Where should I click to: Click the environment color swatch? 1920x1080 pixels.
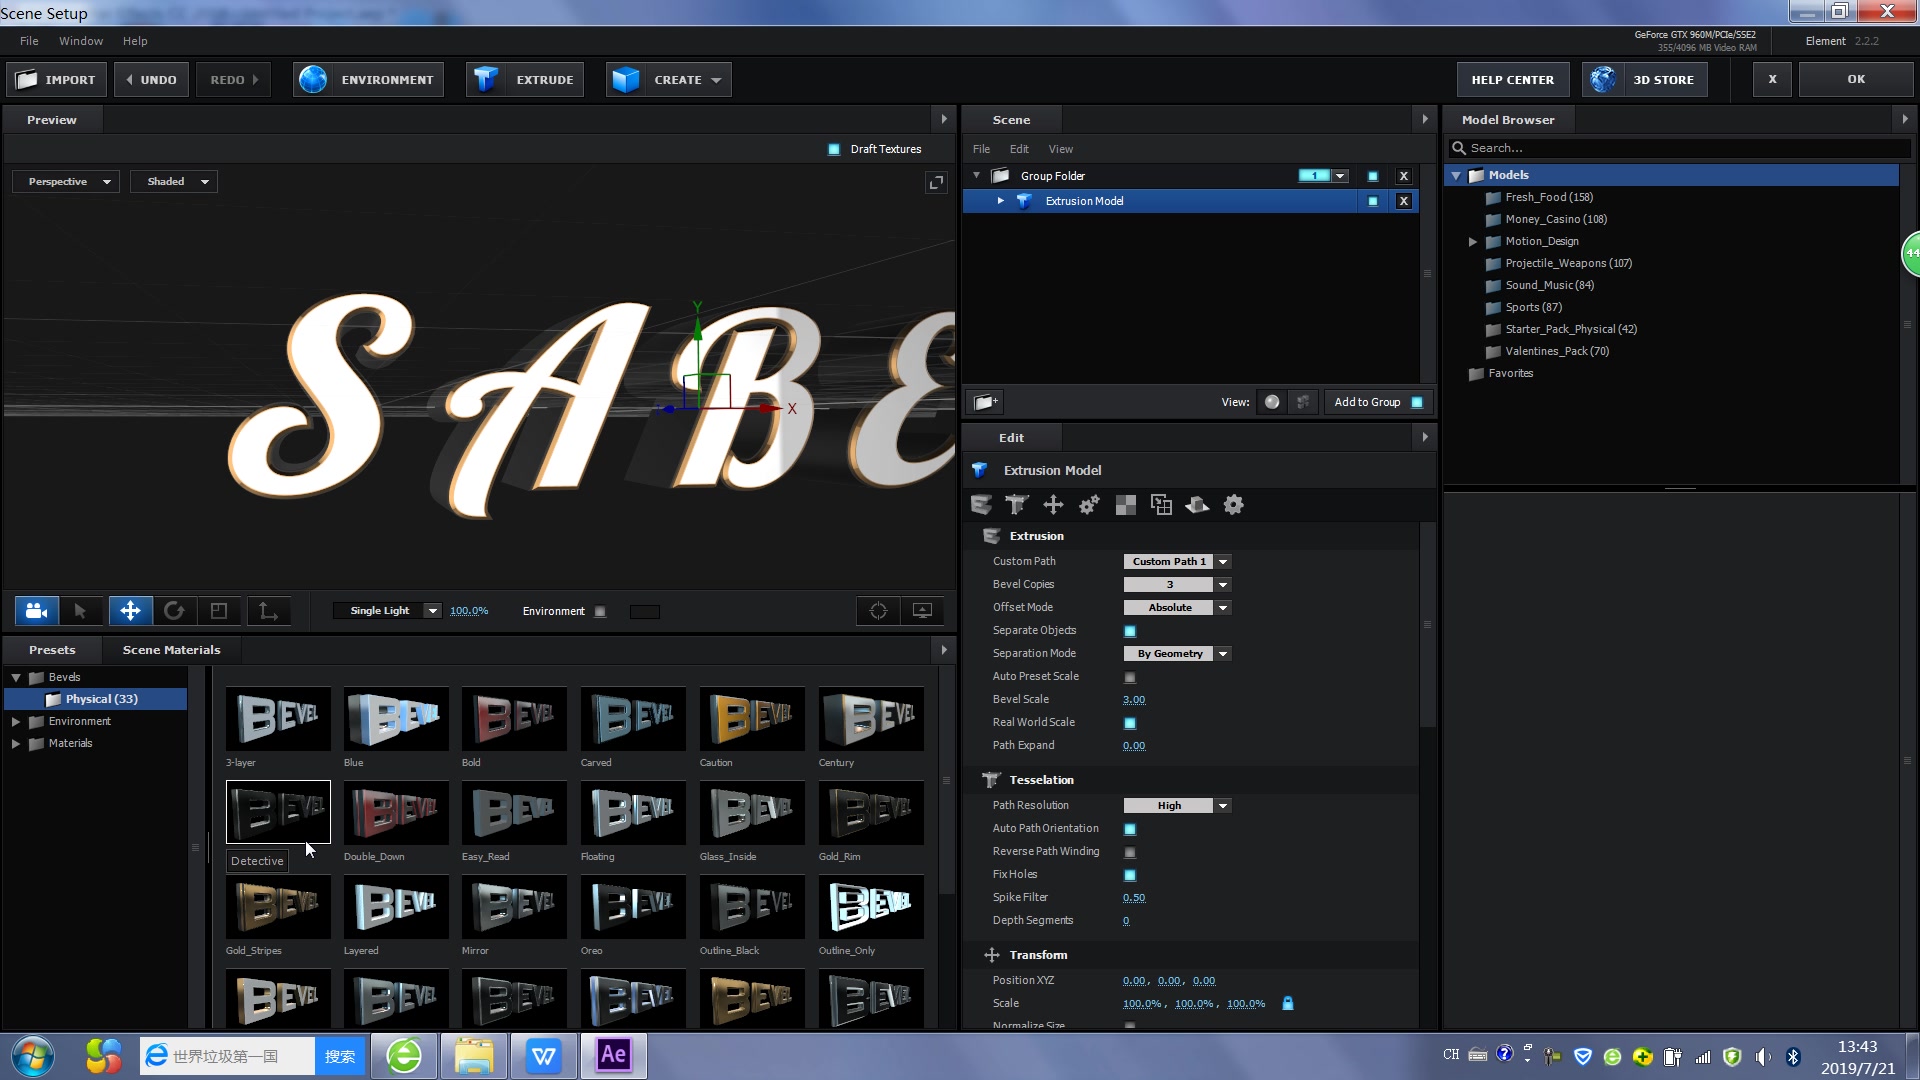[x=645, y=612]
